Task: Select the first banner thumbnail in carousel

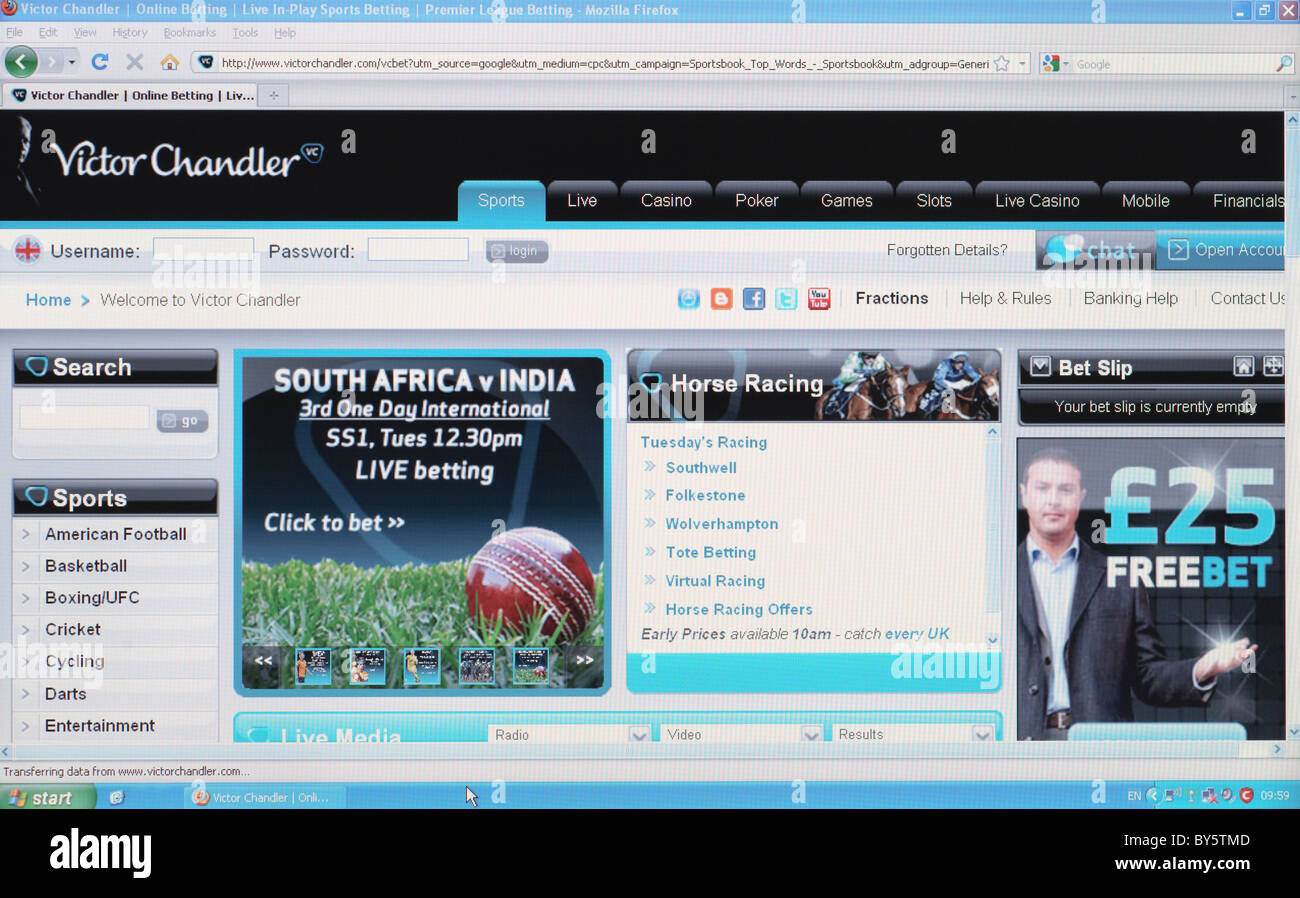Action: tap(313, 665)
